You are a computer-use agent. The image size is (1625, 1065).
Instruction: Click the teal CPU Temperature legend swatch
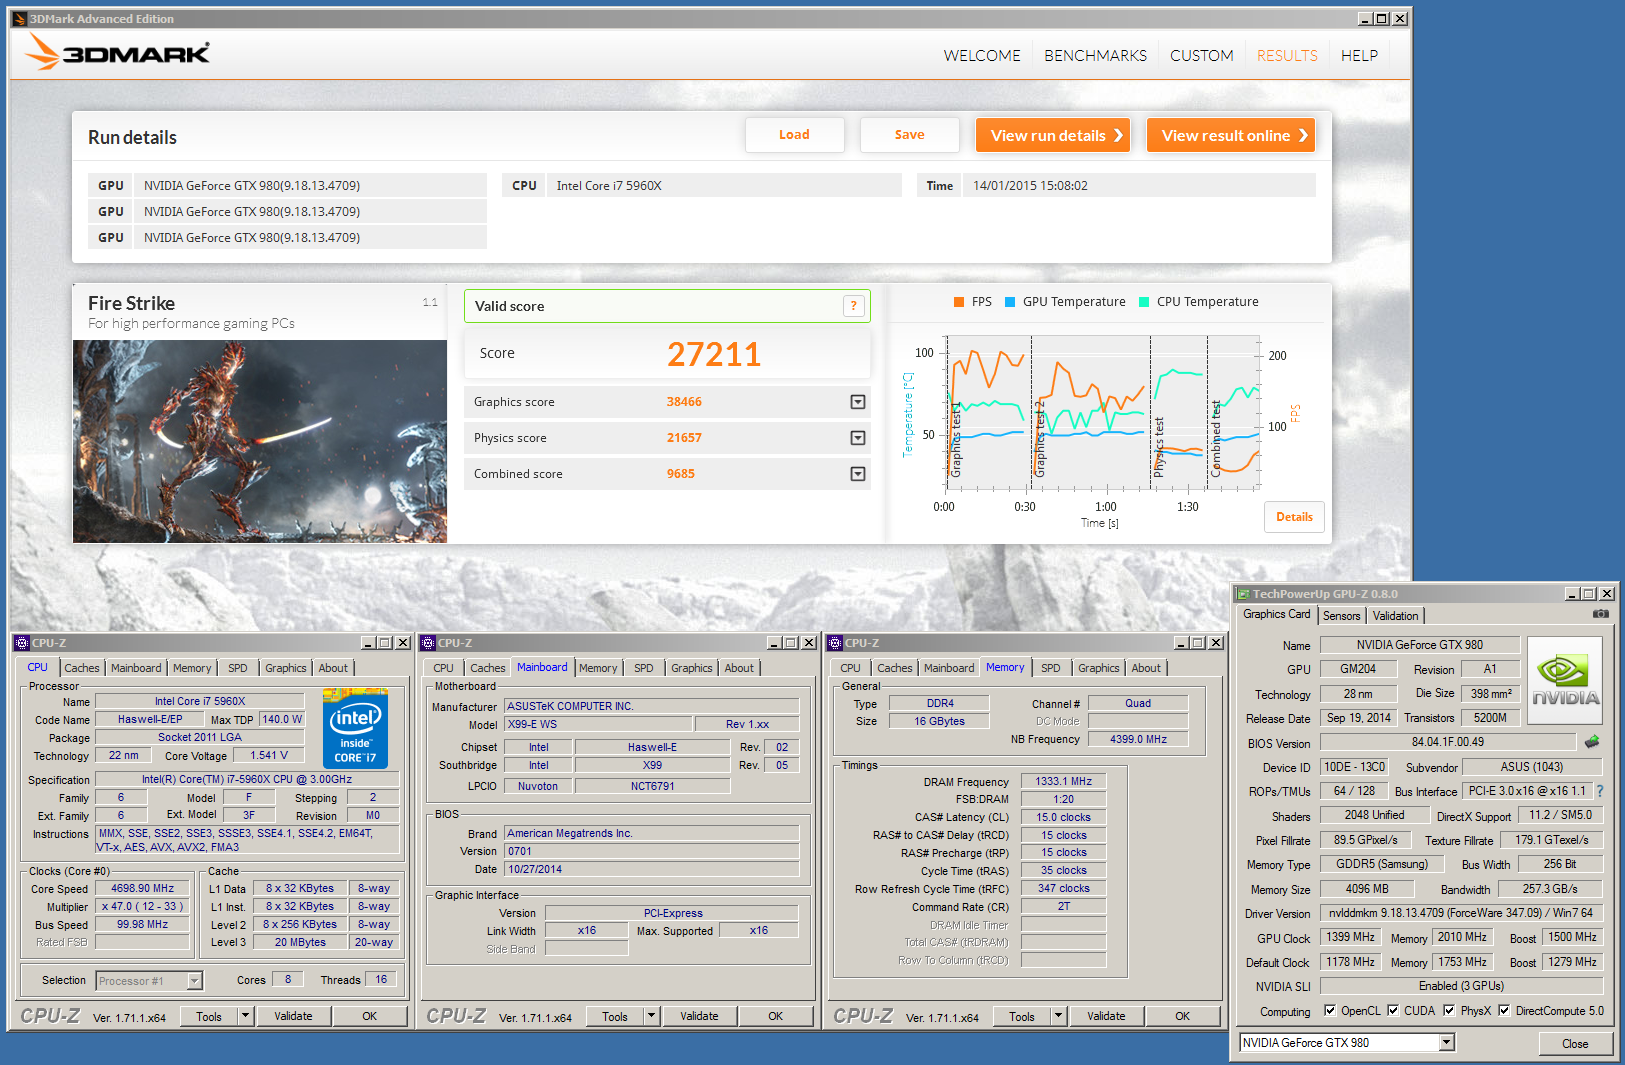click(x=1144, y=302)
